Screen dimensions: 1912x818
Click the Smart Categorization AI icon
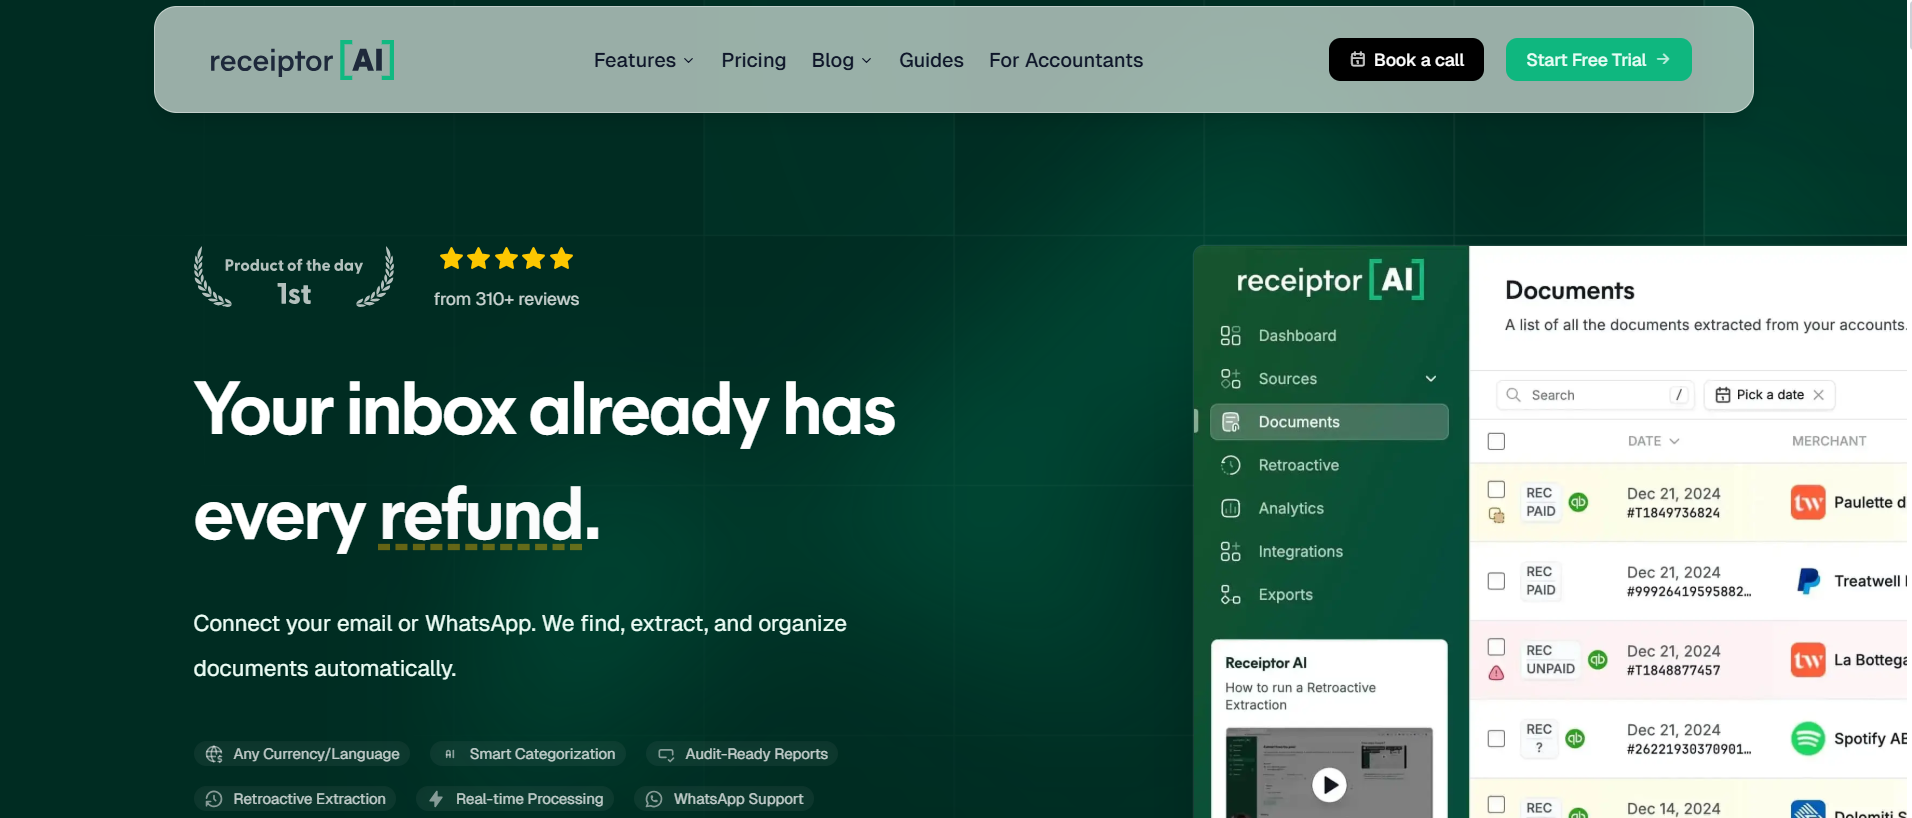click(x=450, y=754)
